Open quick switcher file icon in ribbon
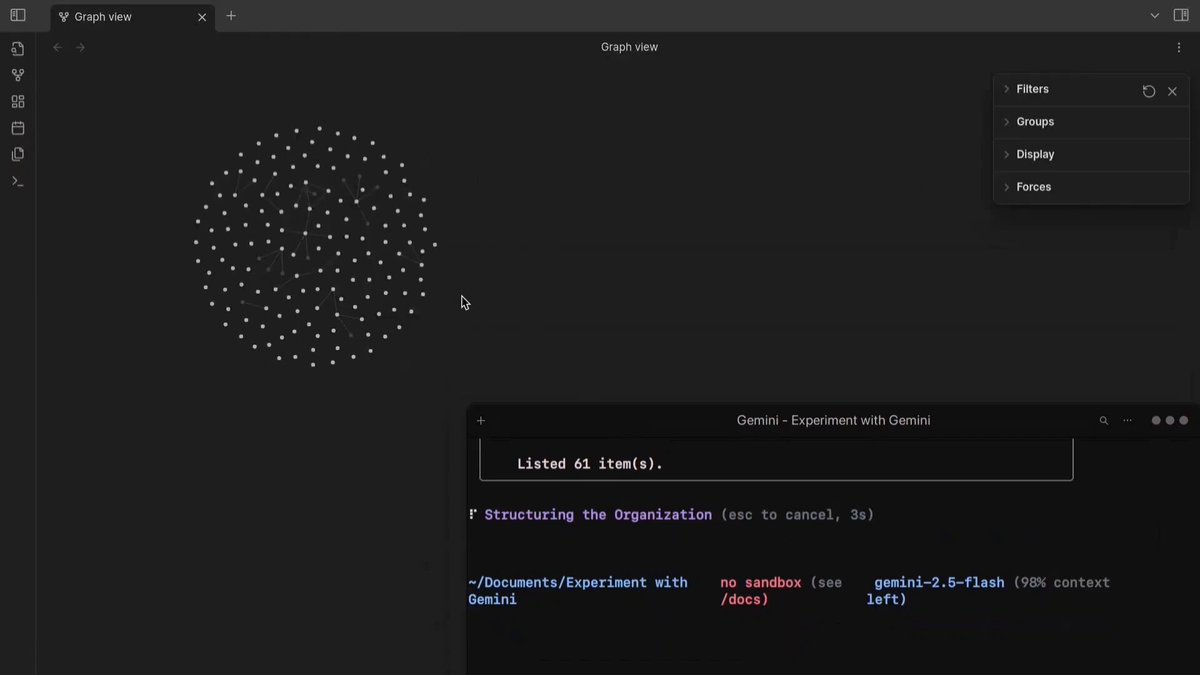Image resolution: width=1200 pixels, height=675 pixels. click(x=17, y=49)
